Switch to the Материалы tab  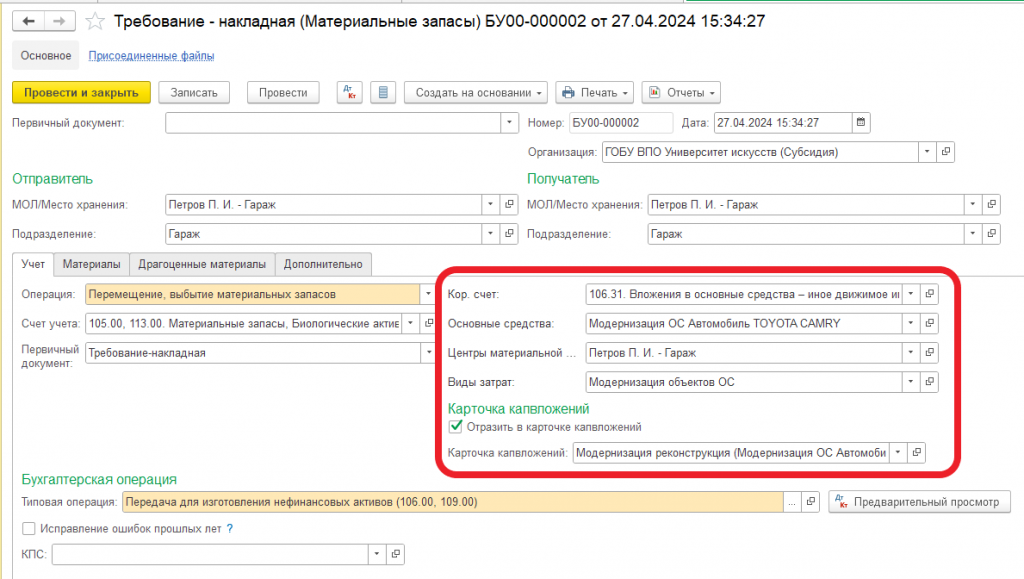tap(91, 264)
